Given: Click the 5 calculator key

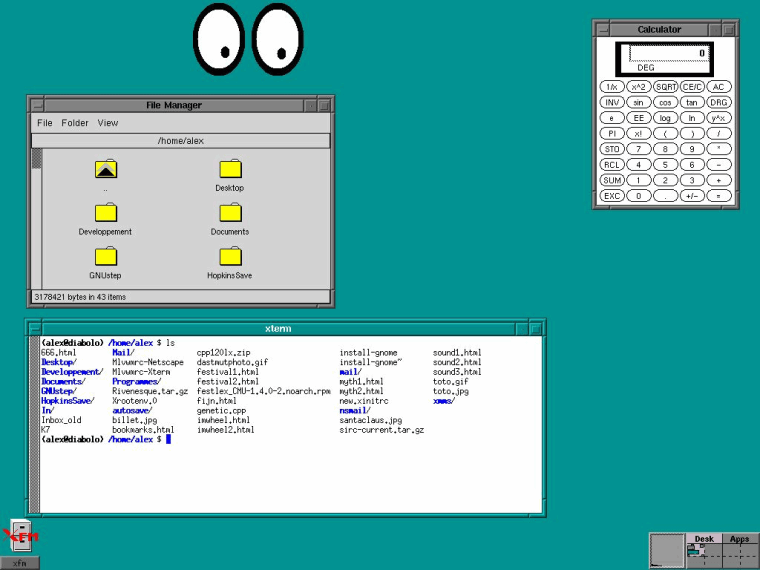Looking at the screenshot, I should [665, 164].
